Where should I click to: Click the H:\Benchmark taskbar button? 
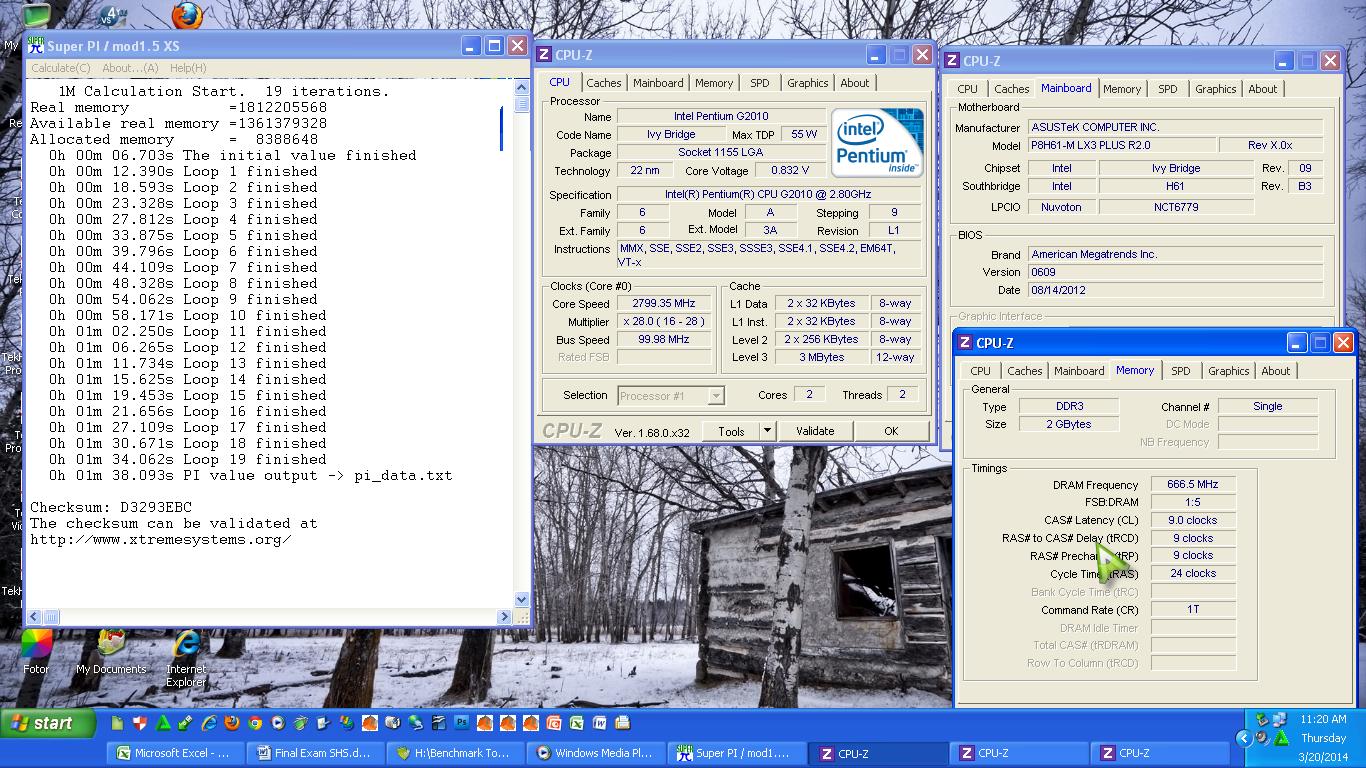[455, 753]
